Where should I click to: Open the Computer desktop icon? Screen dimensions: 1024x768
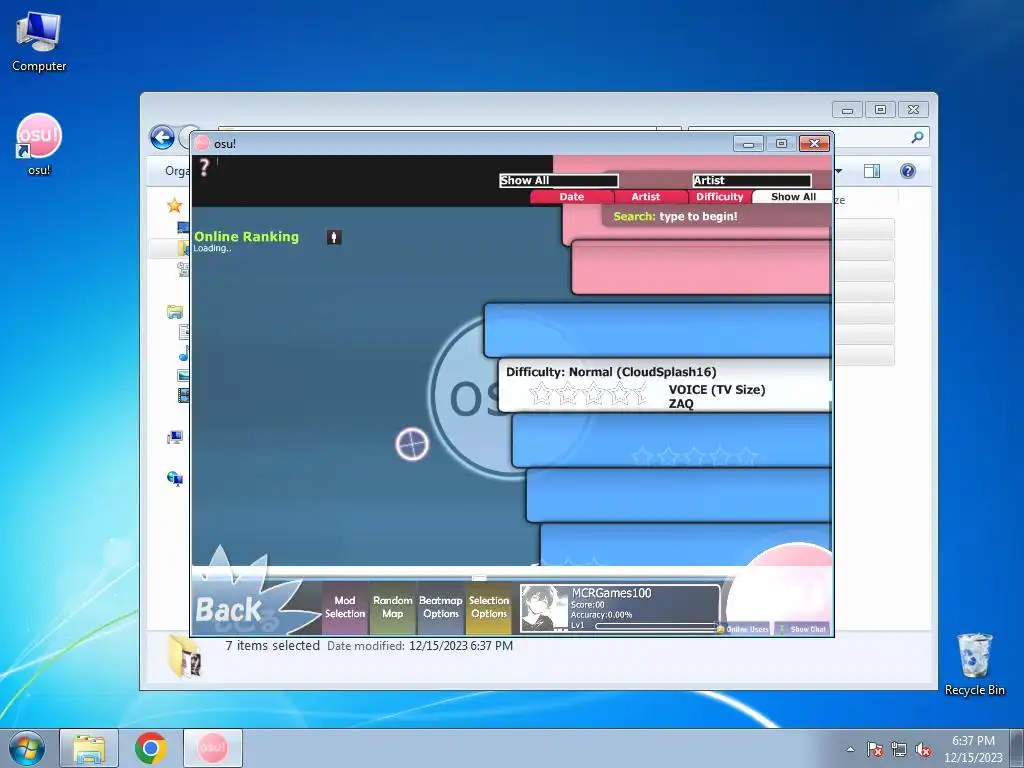(x=39, y=42)
